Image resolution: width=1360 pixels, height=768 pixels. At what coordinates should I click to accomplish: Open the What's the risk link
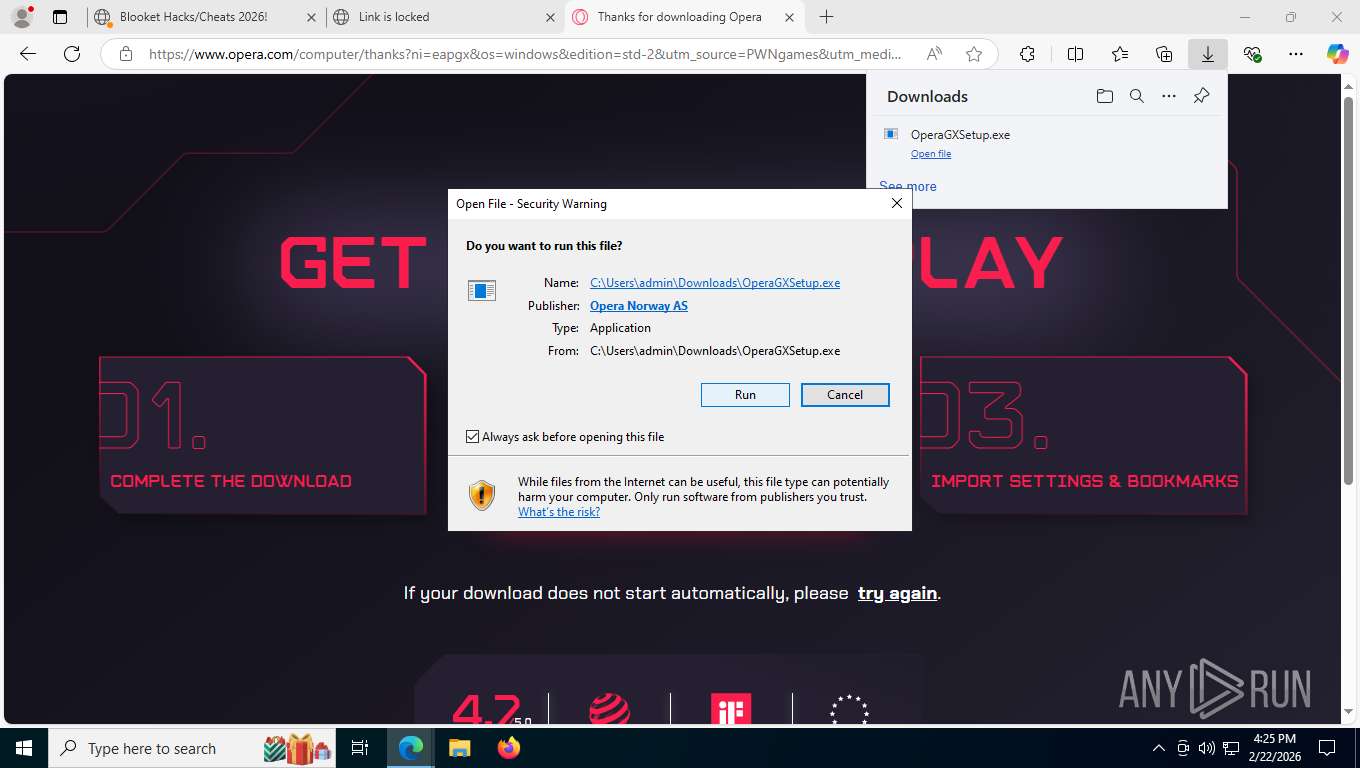559,512
